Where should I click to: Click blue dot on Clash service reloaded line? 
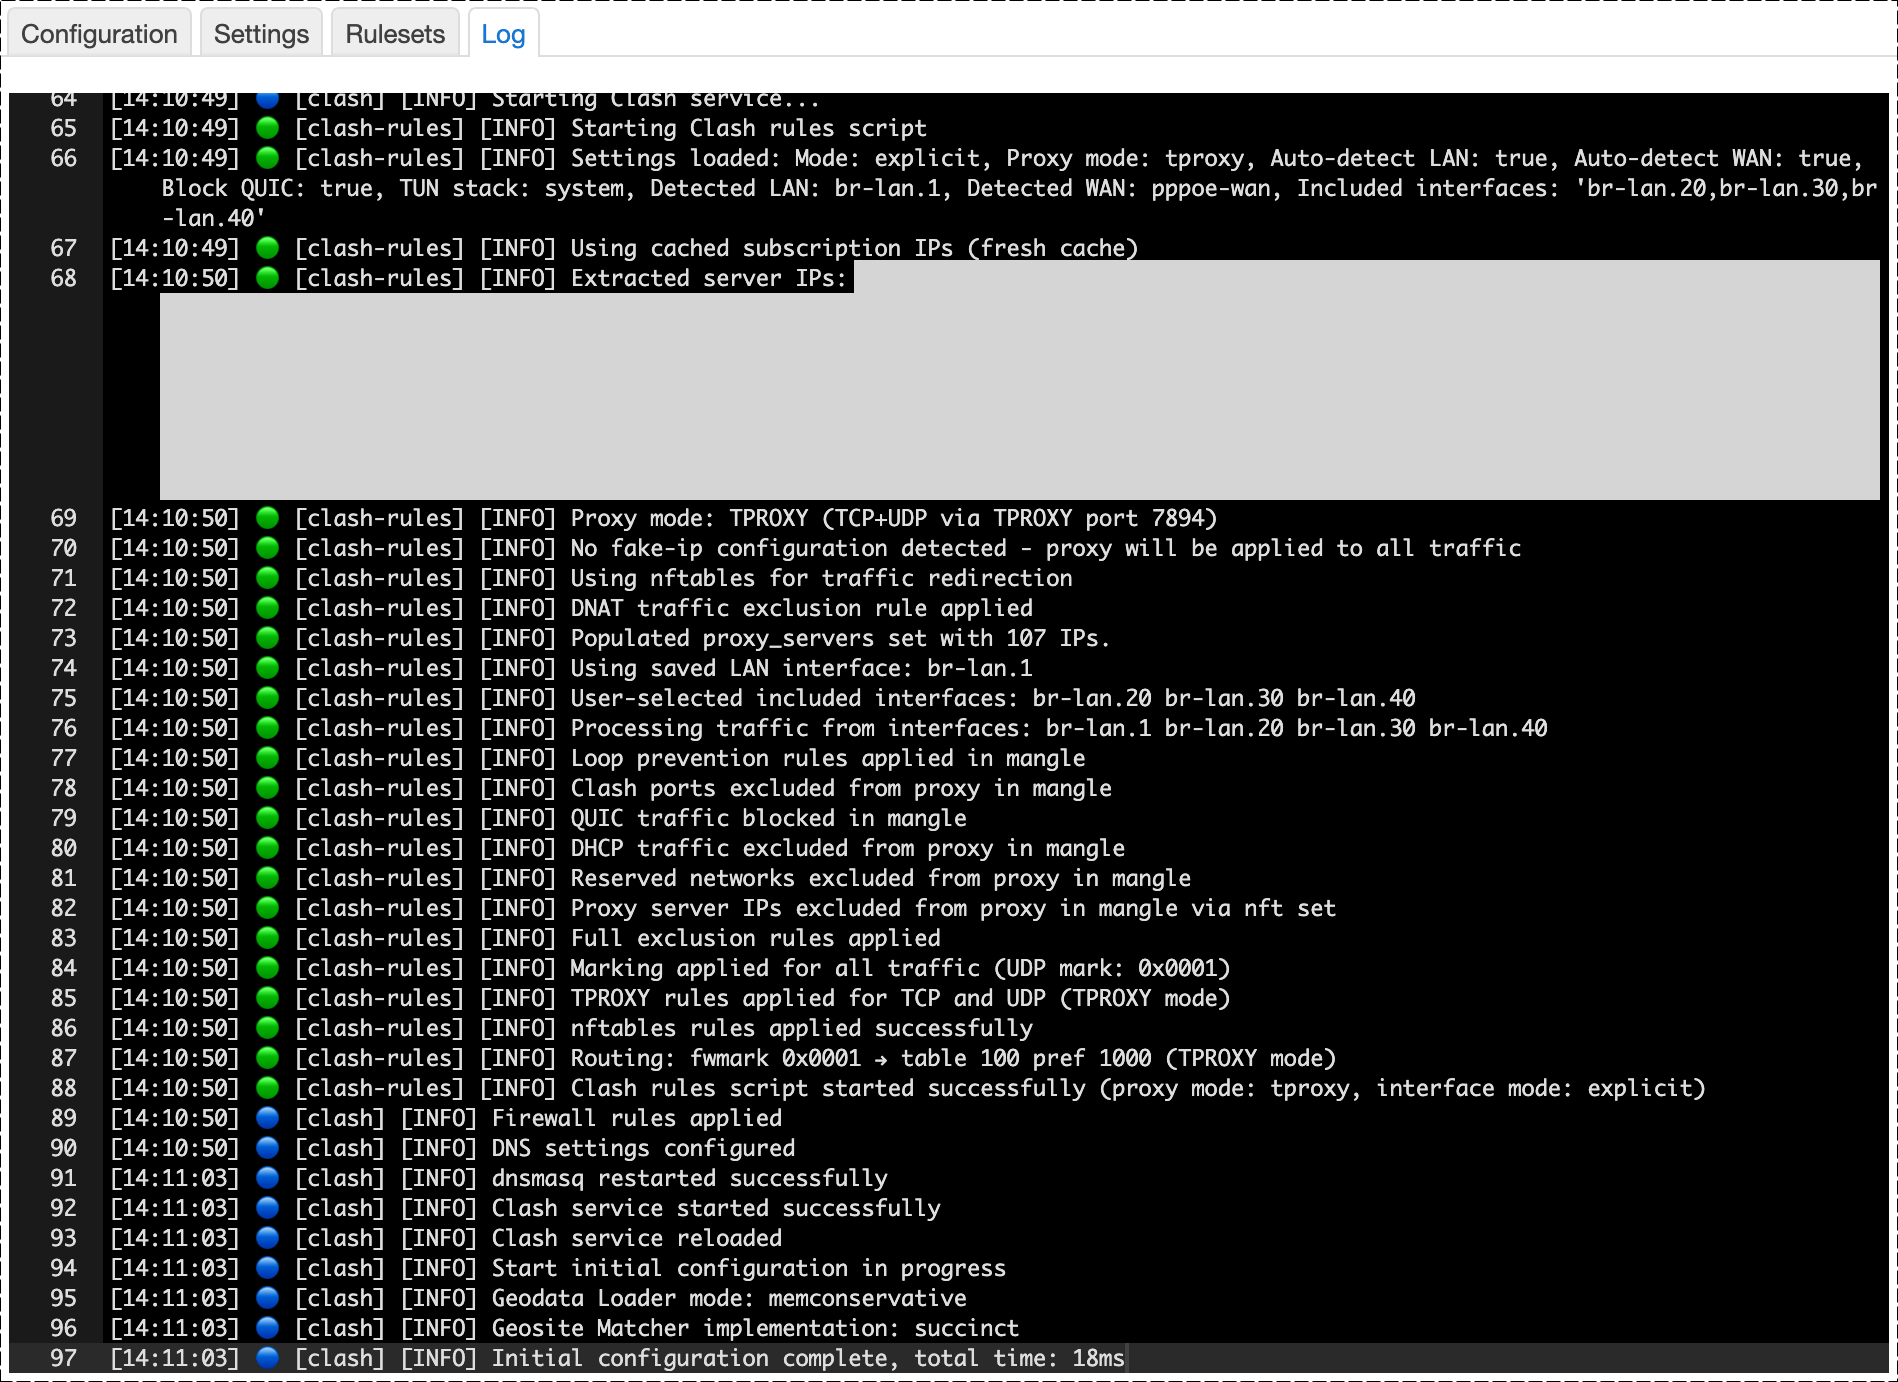[x=267, y=1238]
